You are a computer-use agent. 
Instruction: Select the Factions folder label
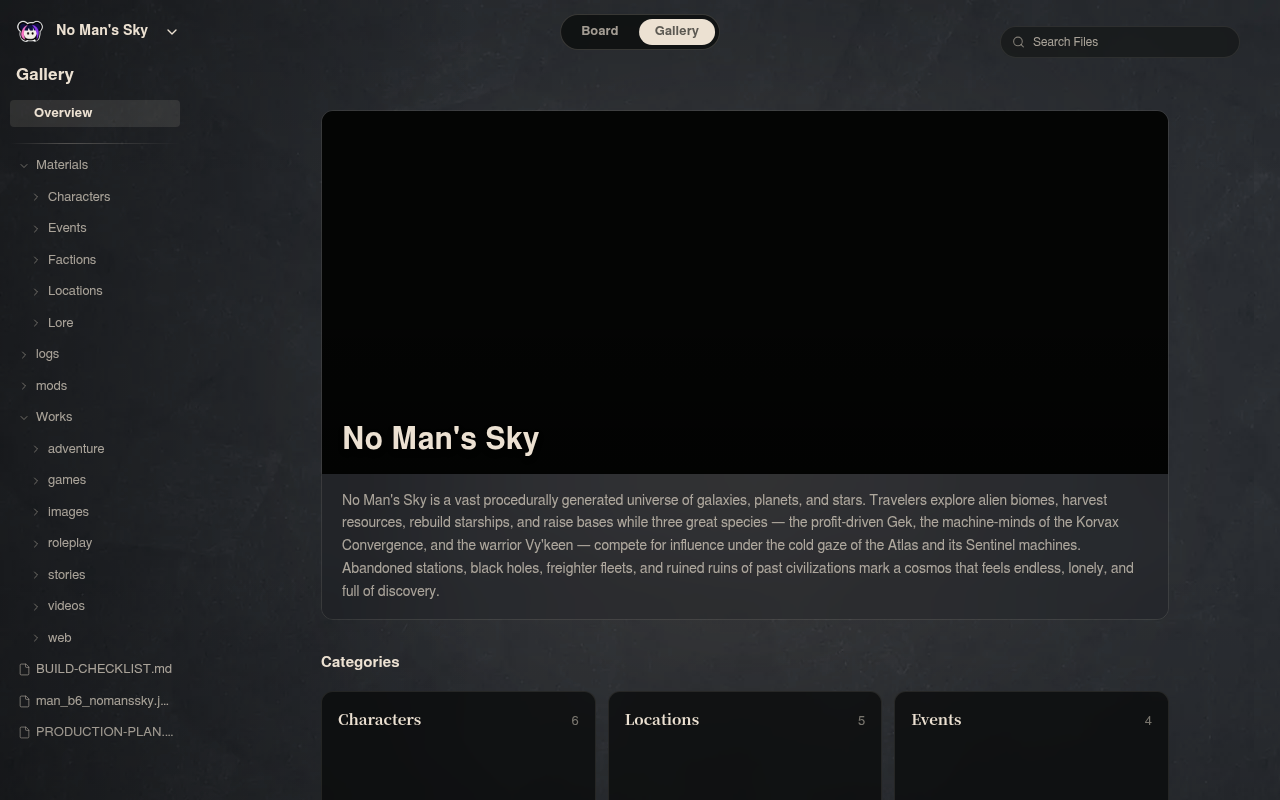tap(72, 260)
